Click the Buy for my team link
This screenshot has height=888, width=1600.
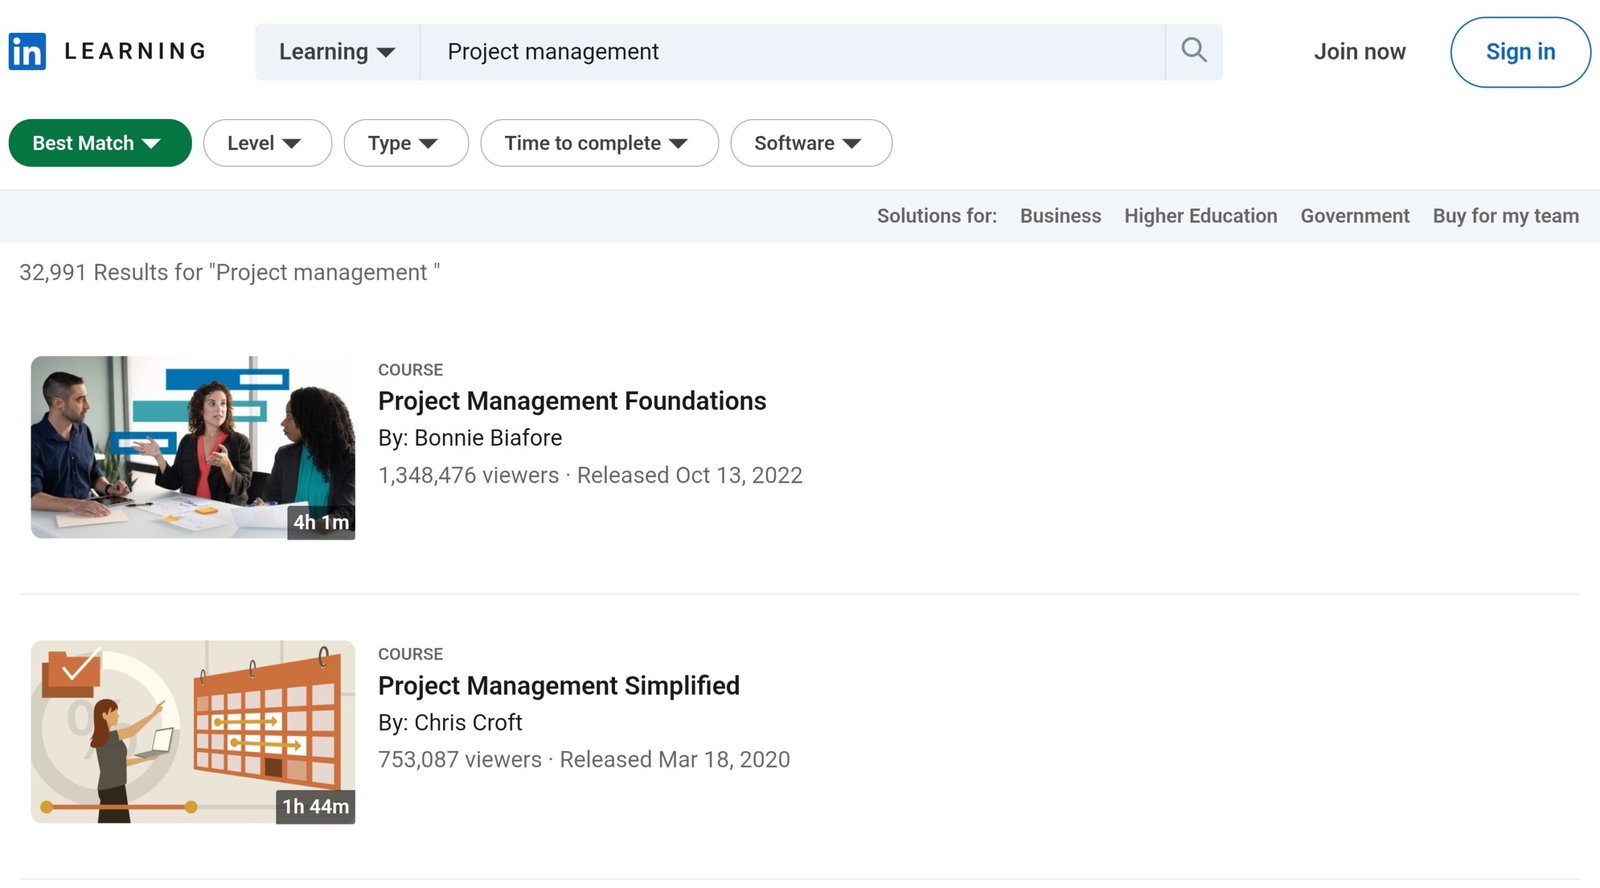(1506, 216)
